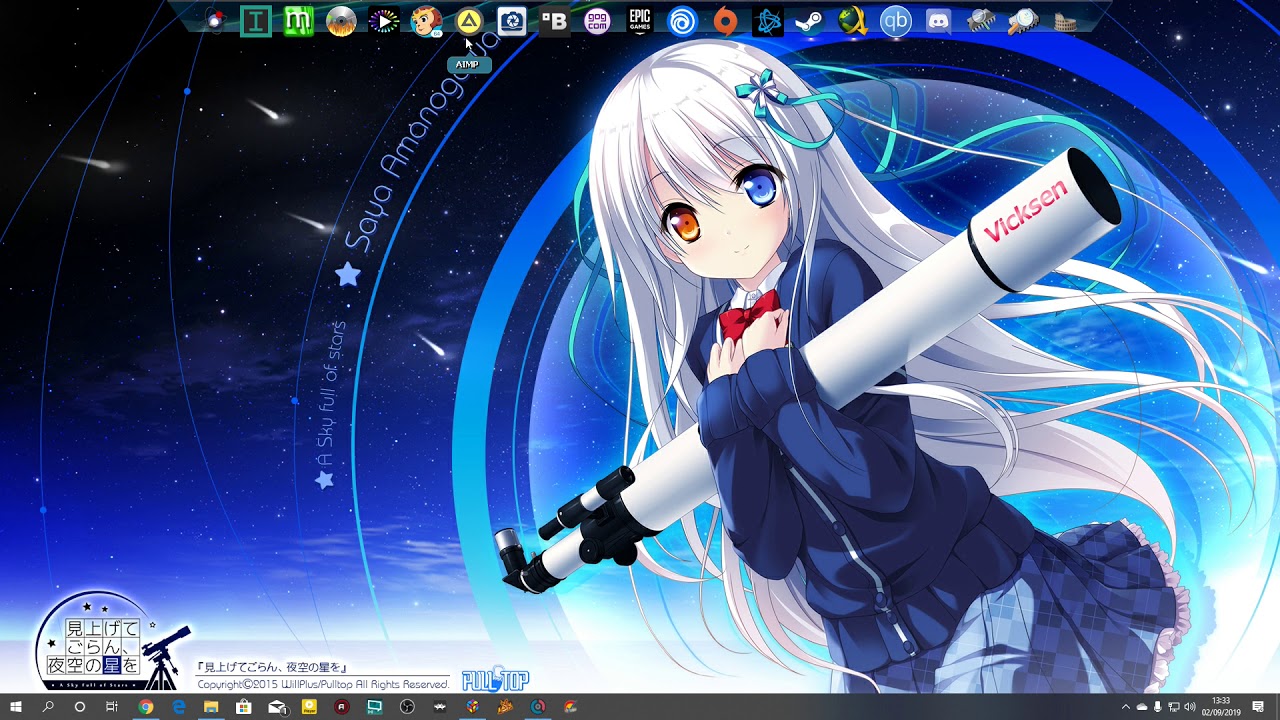Open the Windows Start menu
This screenshot has height=720, width=1280.
[16, 707]
